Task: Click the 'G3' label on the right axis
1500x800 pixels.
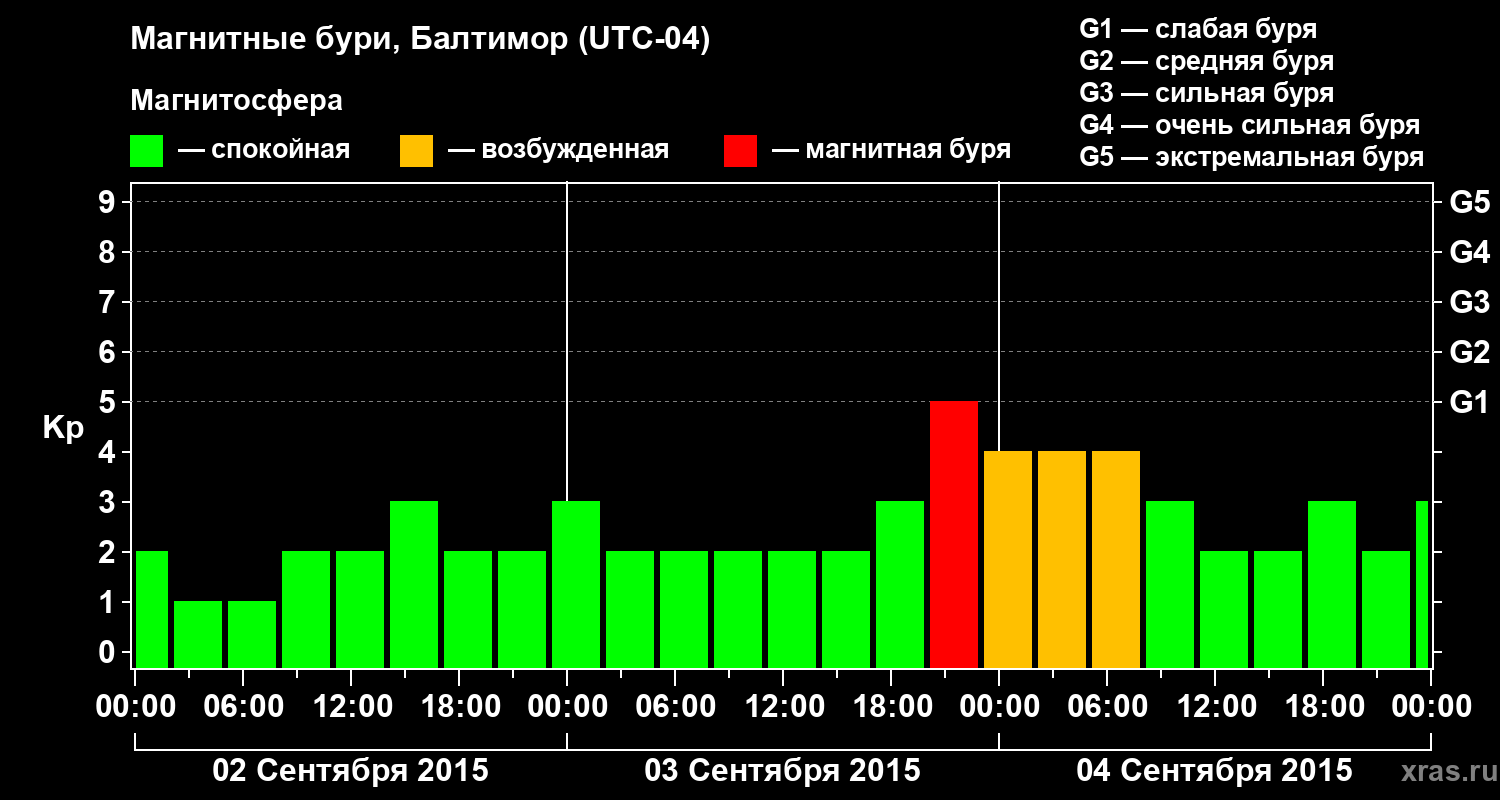Action: coord(1470,302)
